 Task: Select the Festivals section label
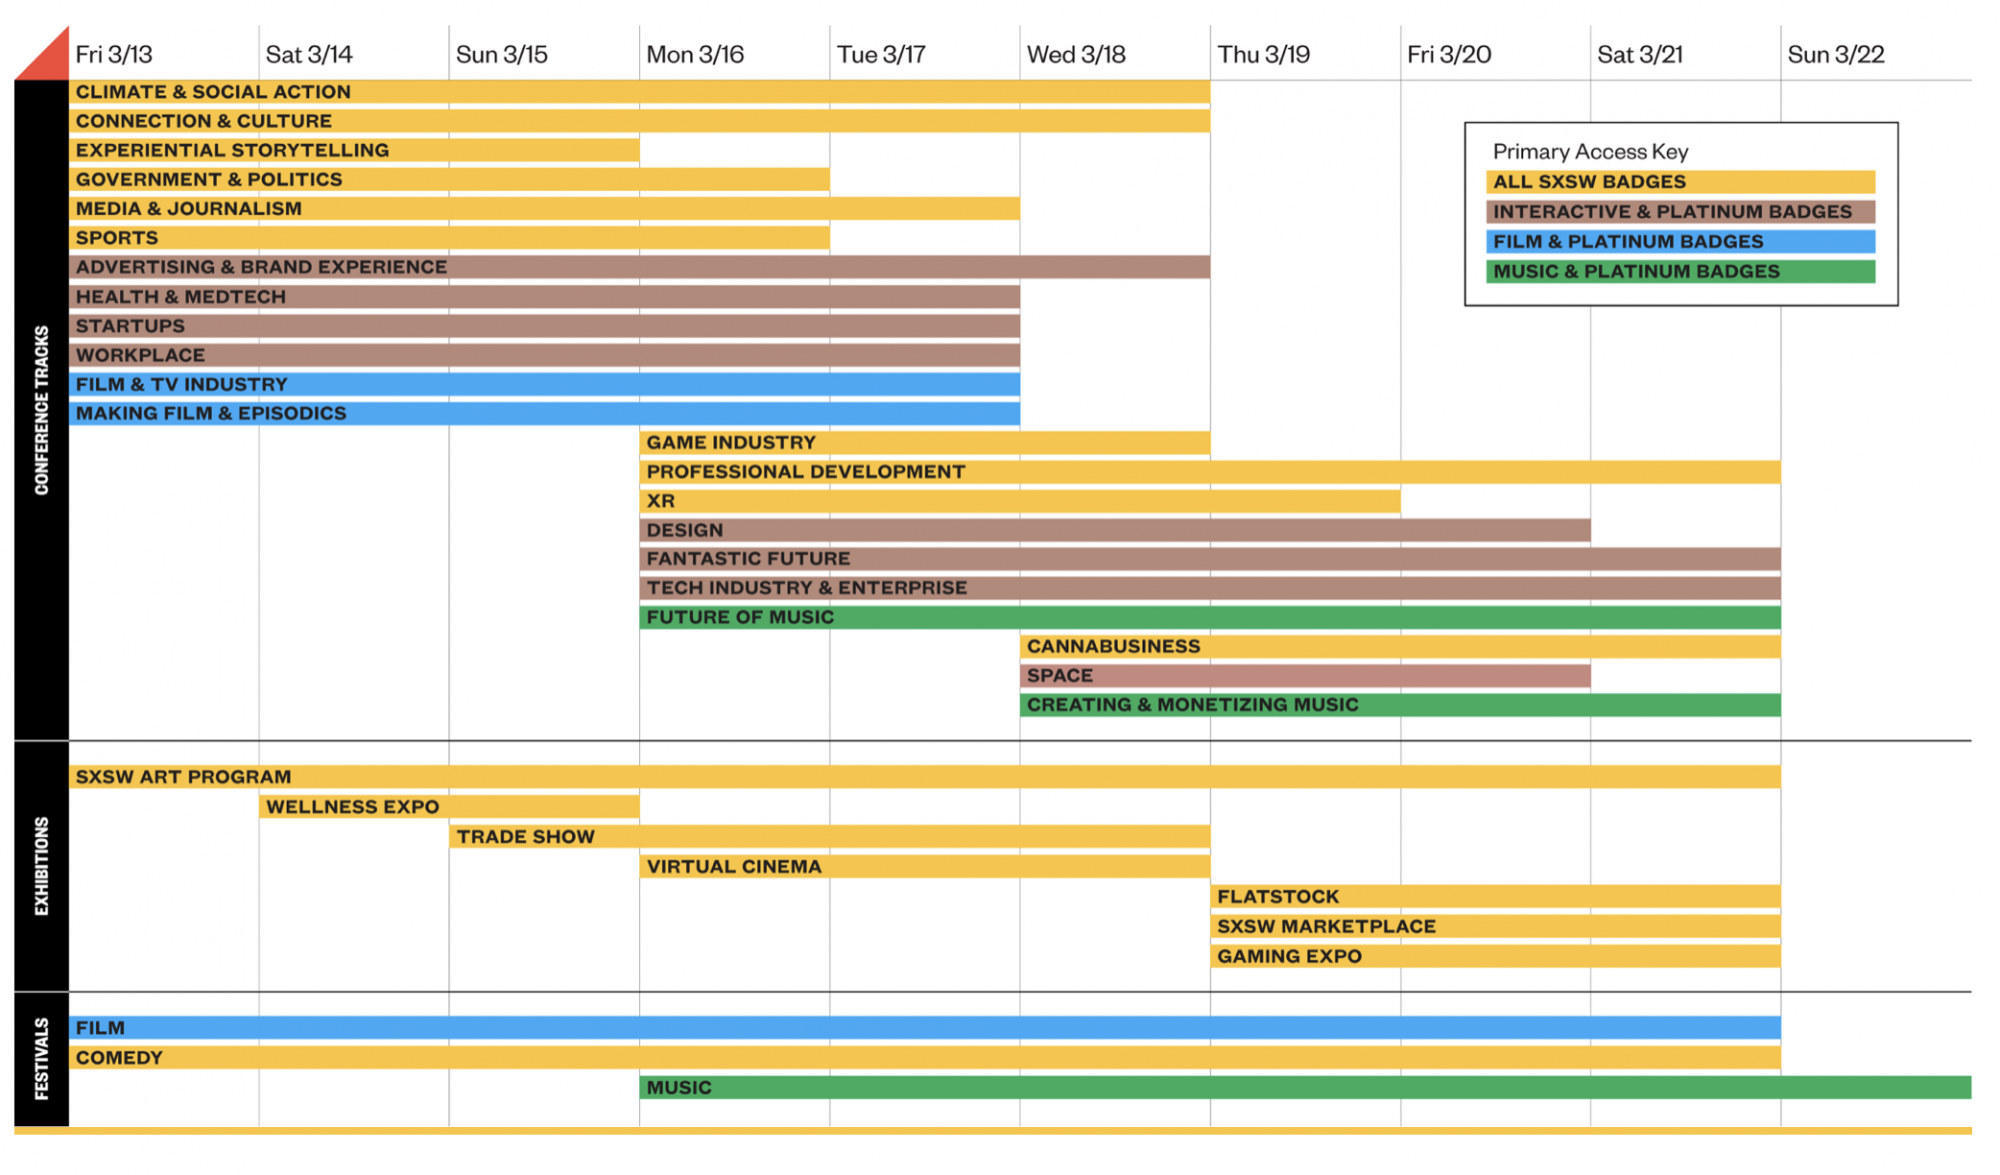pyautogui.click(x=42, y=1059)
